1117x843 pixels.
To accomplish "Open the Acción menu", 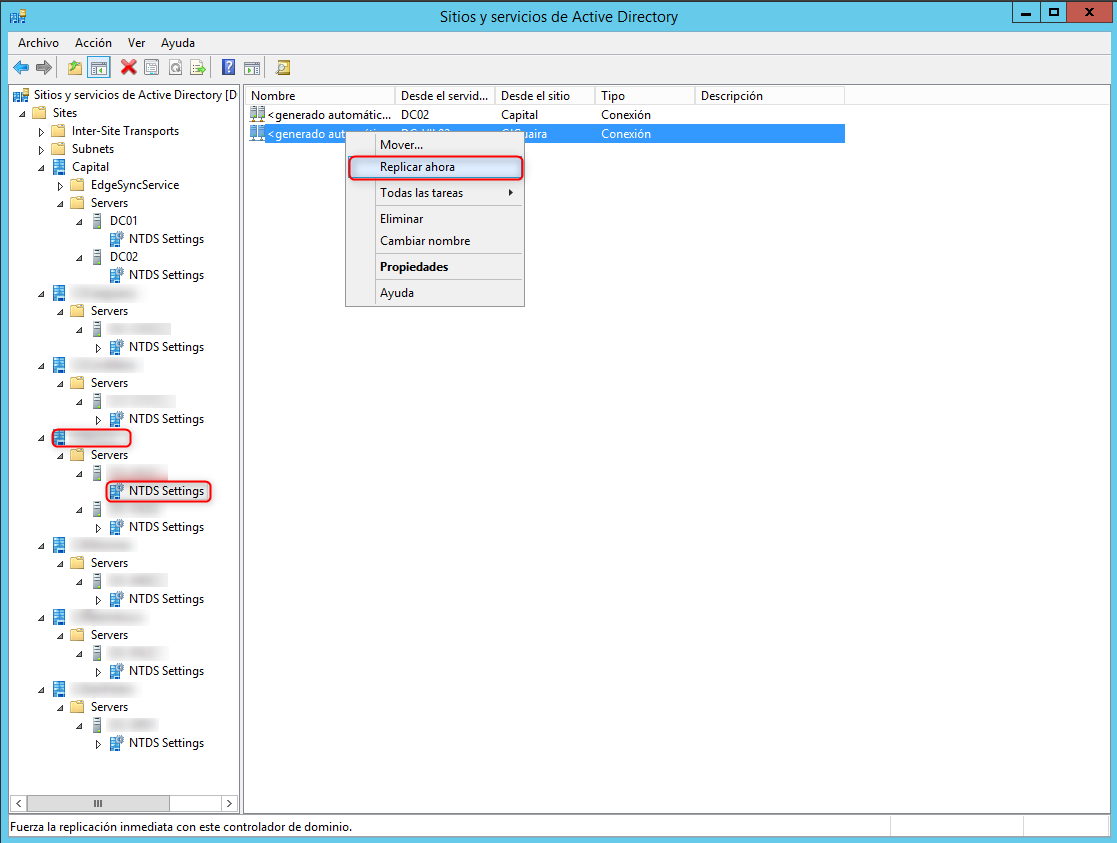I will coord(93,43).
